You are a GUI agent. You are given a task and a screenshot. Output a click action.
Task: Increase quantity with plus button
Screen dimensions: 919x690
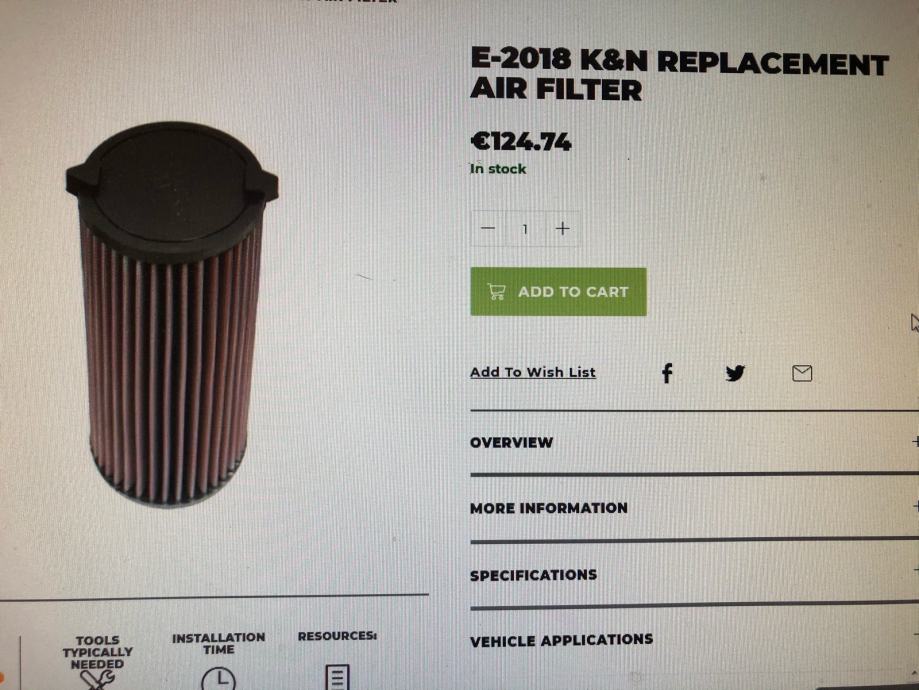(563, 228)
